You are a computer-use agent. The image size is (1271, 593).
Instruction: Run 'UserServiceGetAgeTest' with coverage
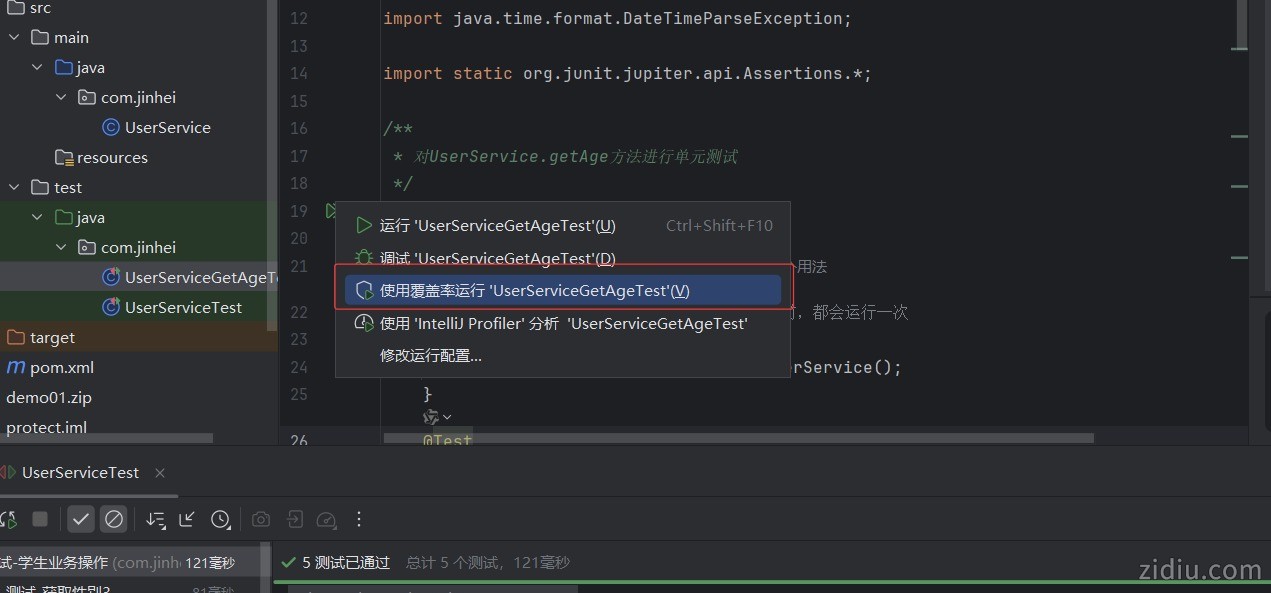[x=534, y=291]
